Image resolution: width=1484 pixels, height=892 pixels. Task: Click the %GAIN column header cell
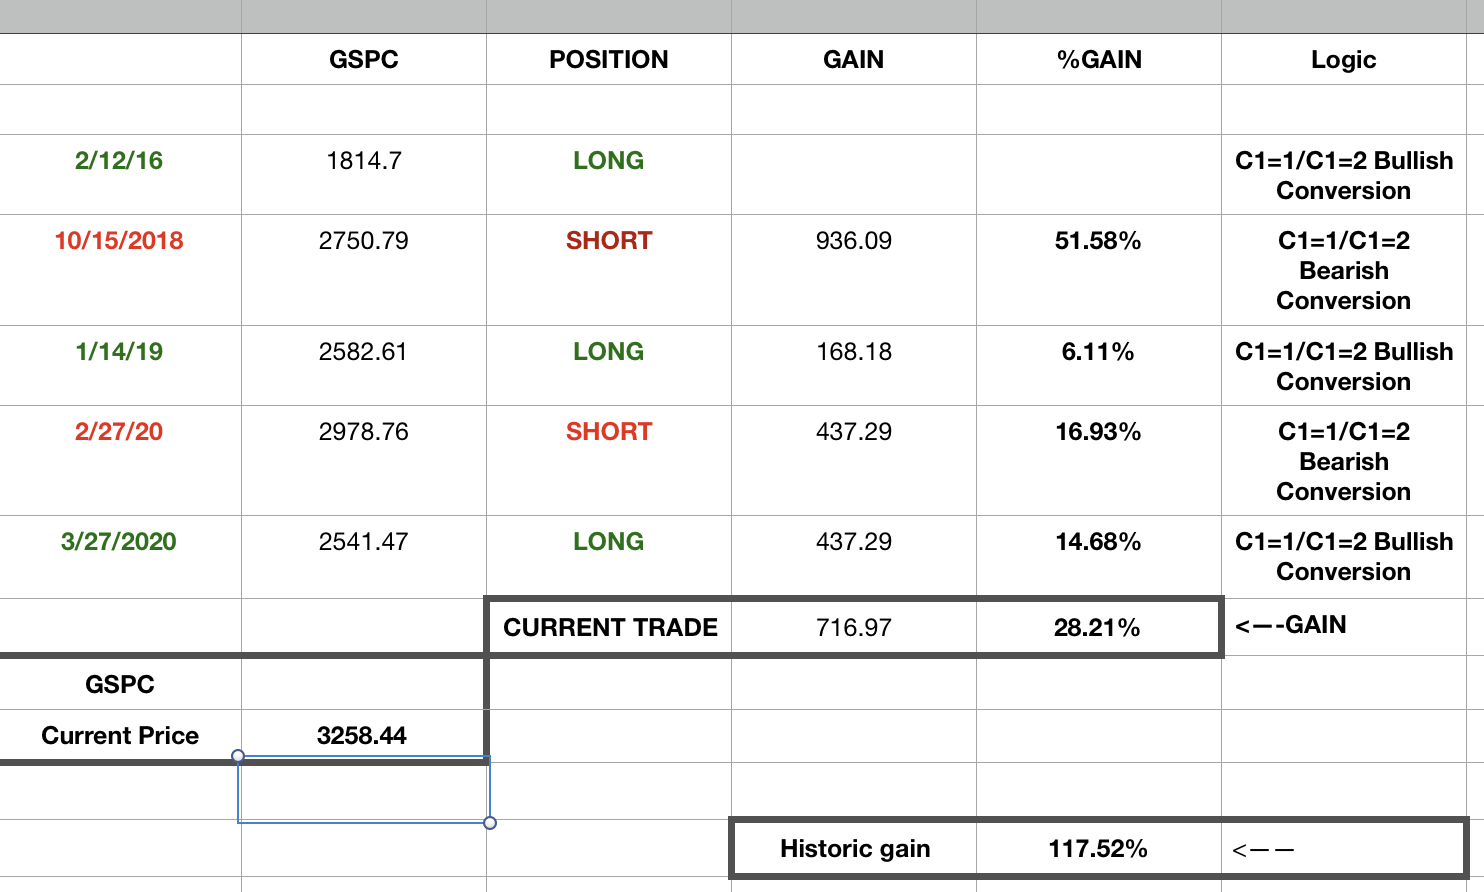pyautogui.click(x=1098, y=60)
